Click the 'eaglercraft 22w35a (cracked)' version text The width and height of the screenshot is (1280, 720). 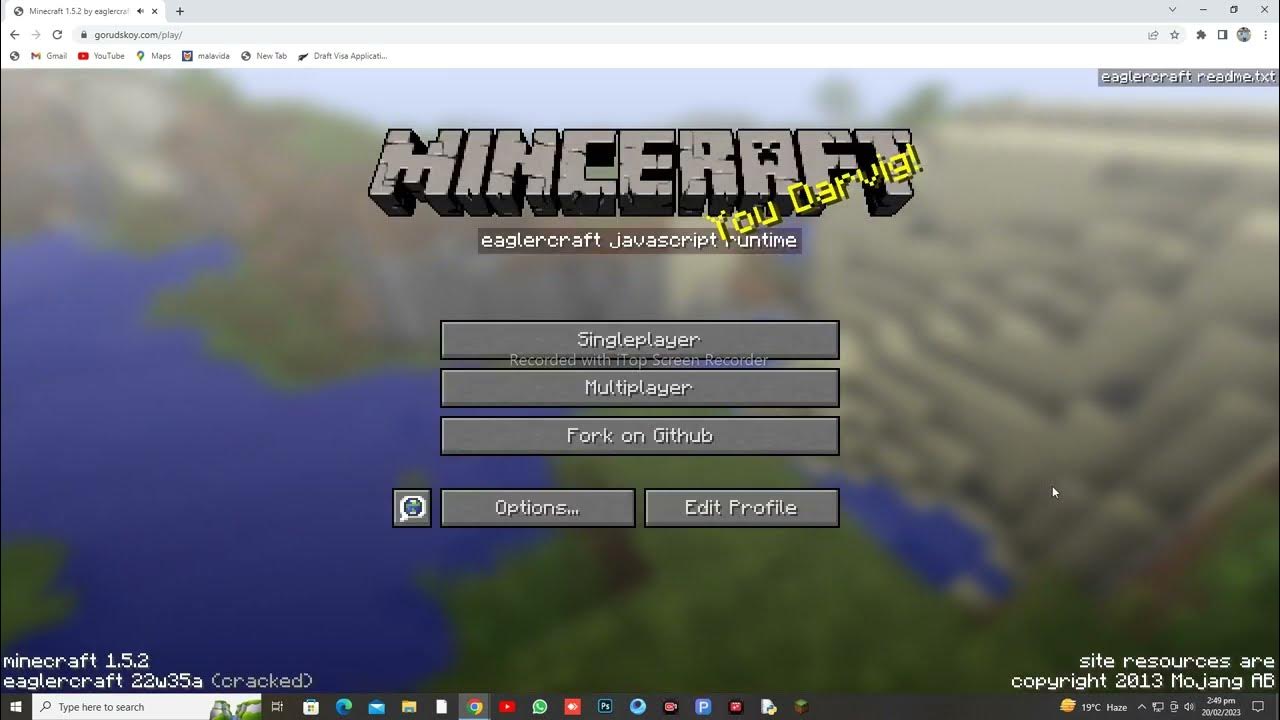pyautogui.click(x=158, y=681)
